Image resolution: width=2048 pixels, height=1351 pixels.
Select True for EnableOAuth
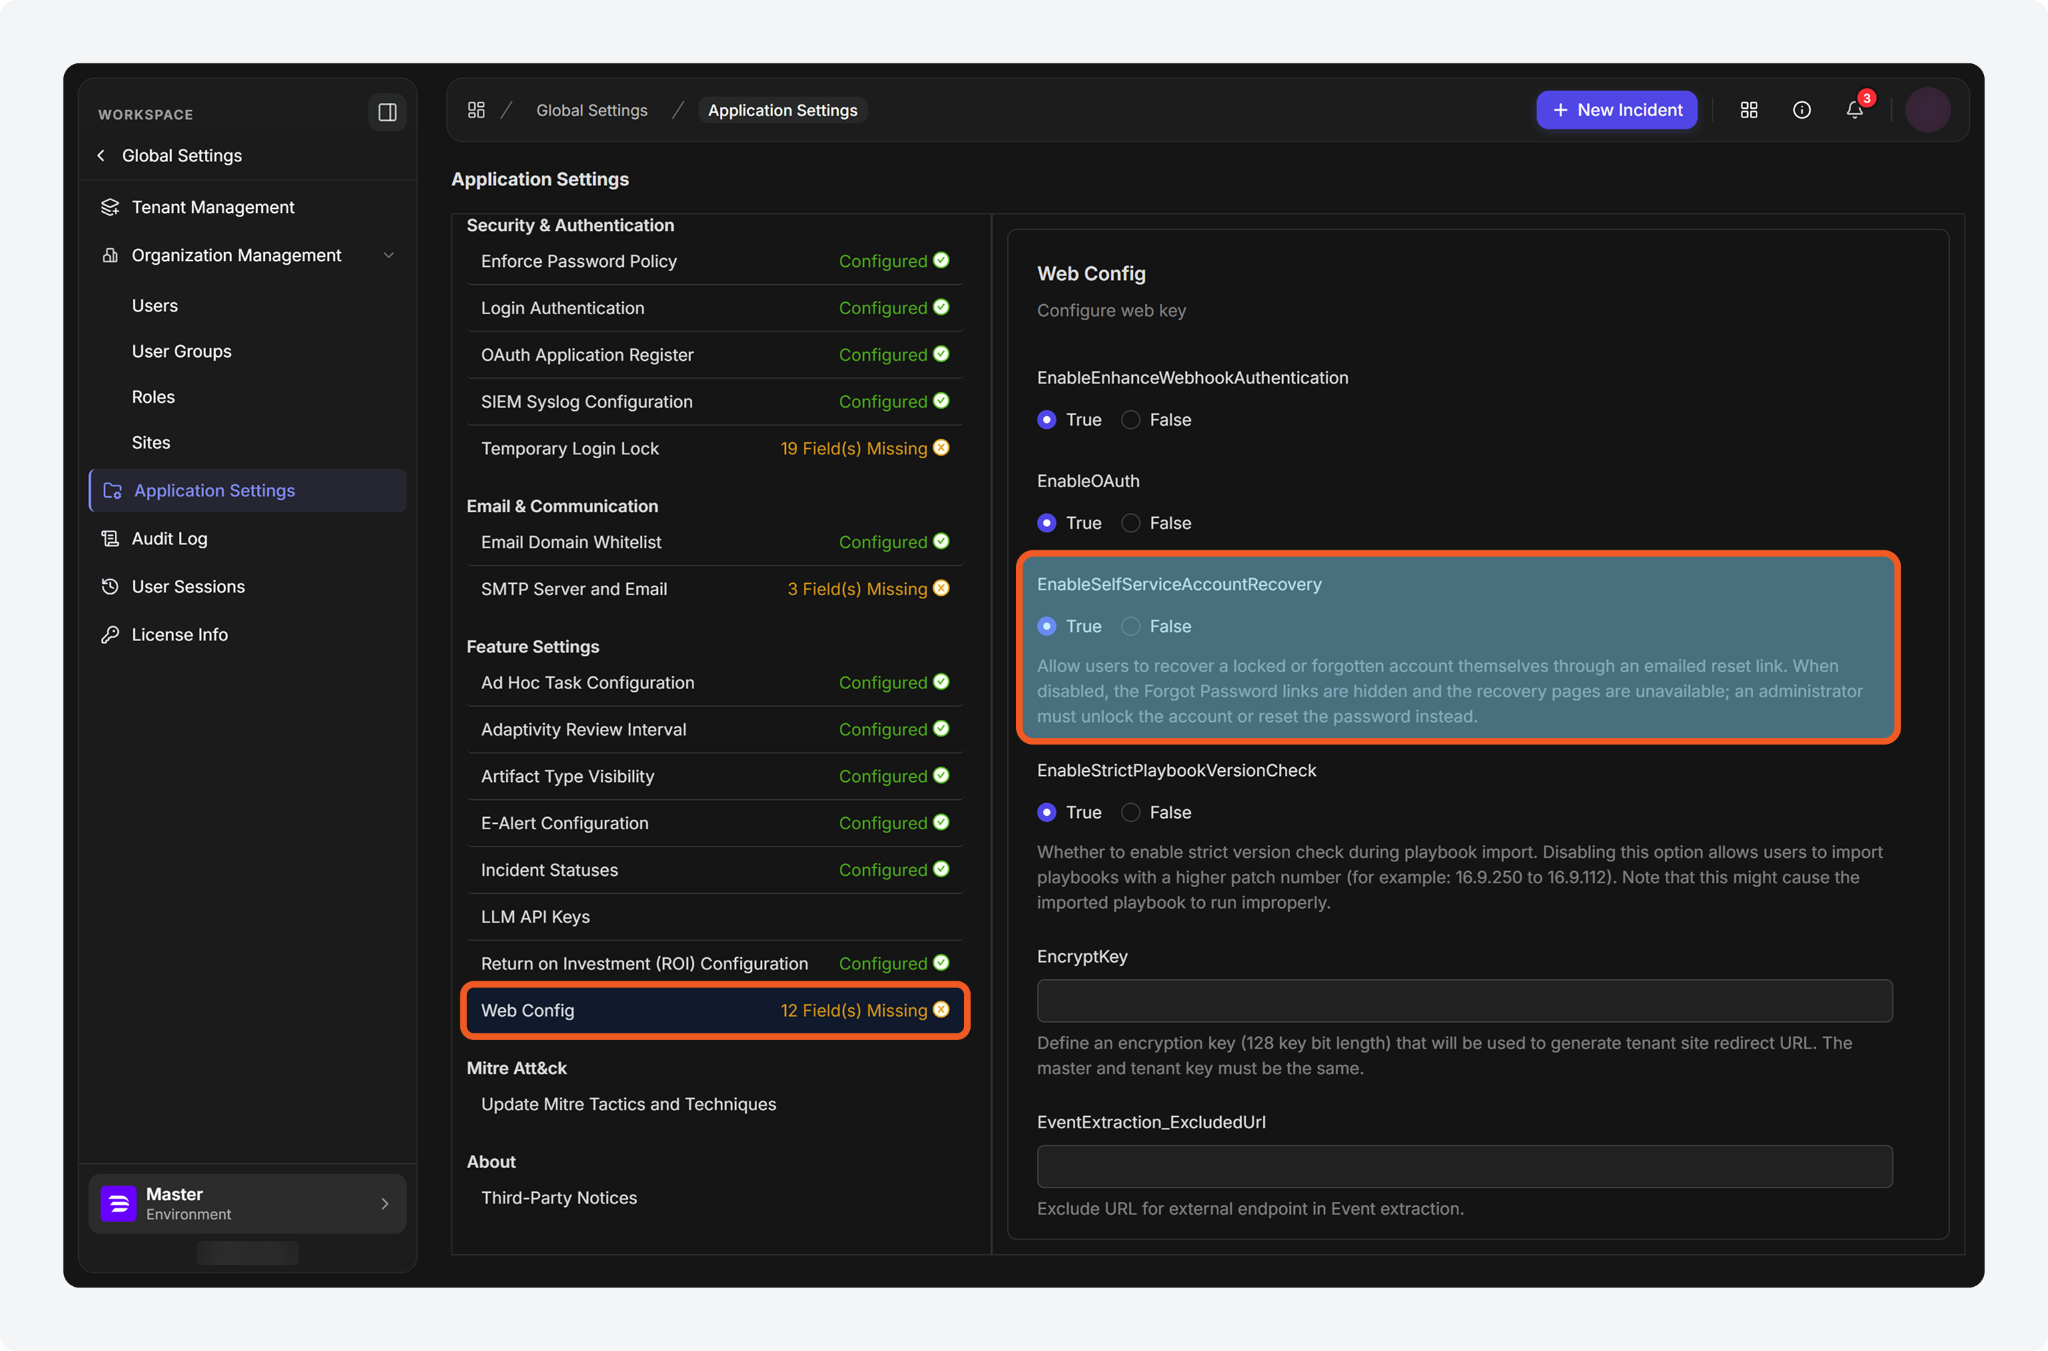pyautogui.click(x=1047, y=523)
